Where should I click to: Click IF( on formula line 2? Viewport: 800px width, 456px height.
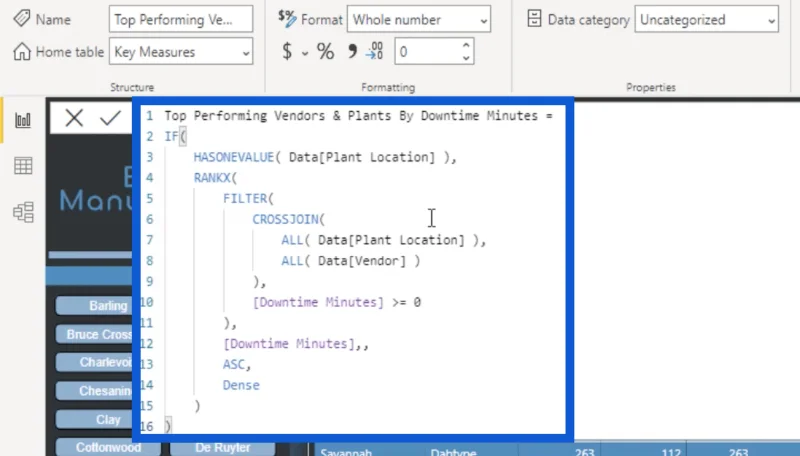[175, 136]
